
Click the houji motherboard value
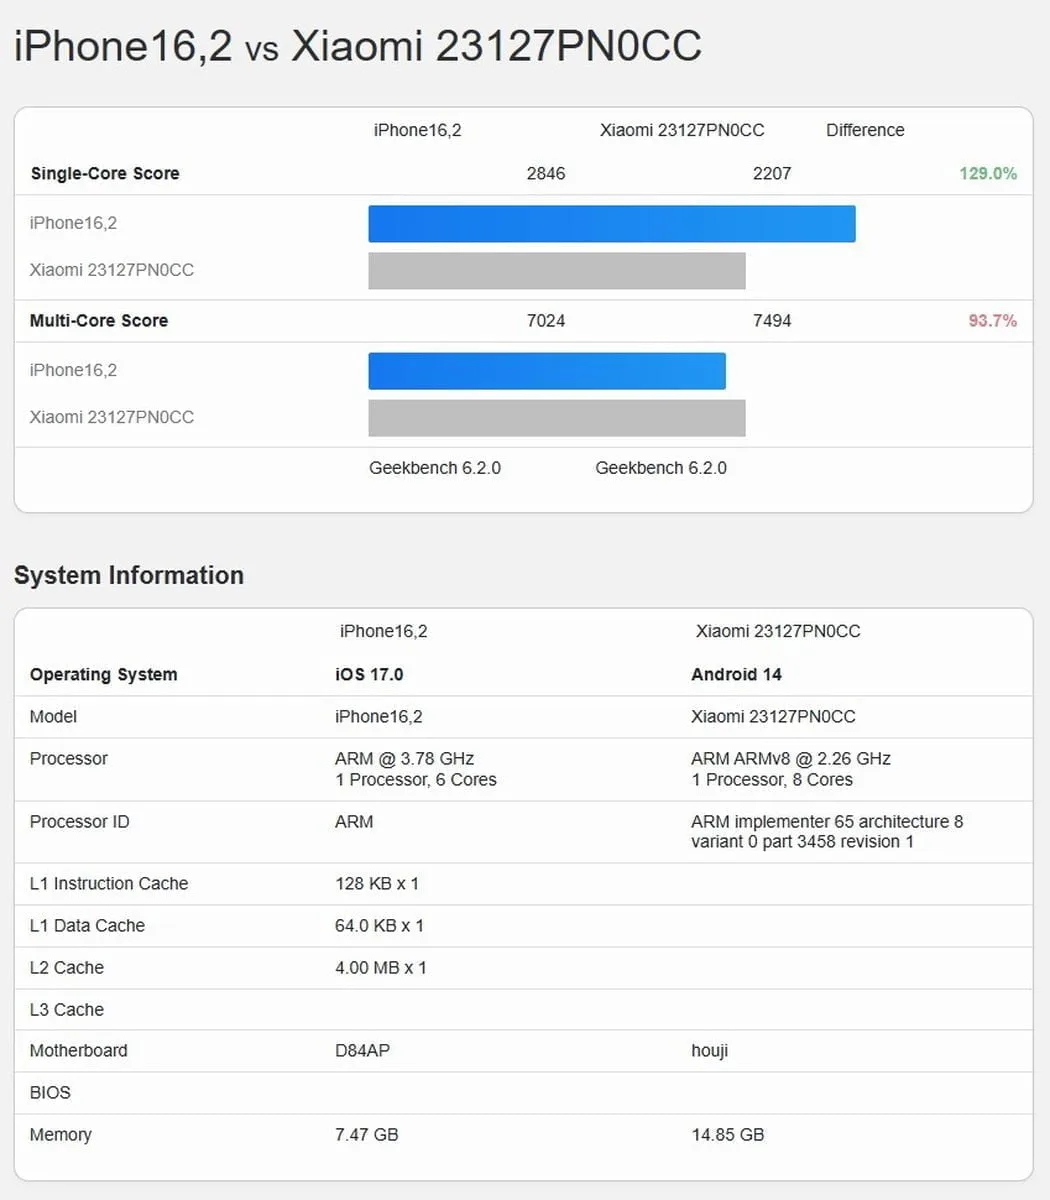coord(709,1051)
